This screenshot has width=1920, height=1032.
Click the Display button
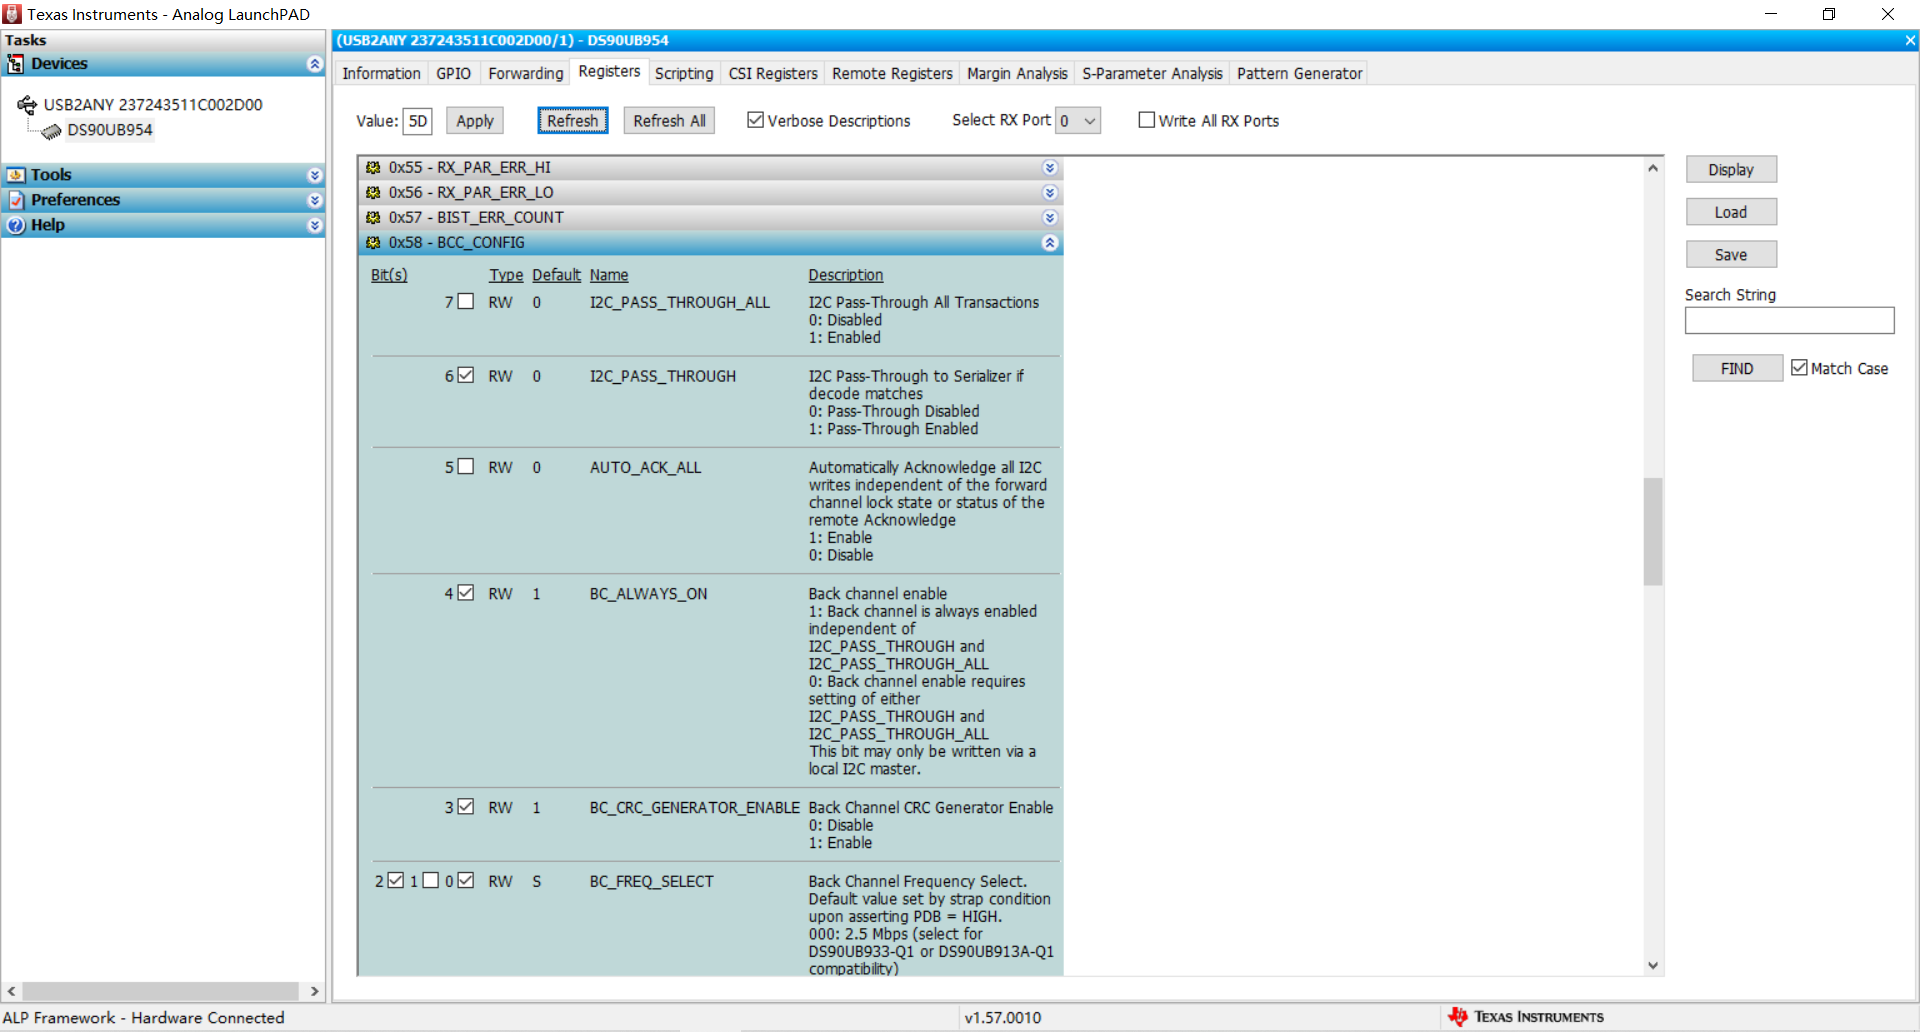click(x=1731, y=170)
